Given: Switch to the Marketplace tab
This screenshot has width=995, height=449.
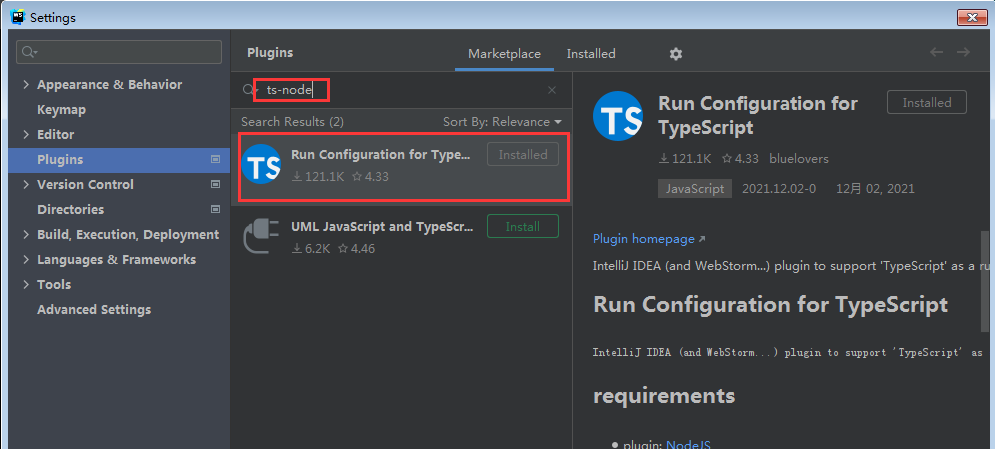Looking at the screenshot, I should coord(504,54).
